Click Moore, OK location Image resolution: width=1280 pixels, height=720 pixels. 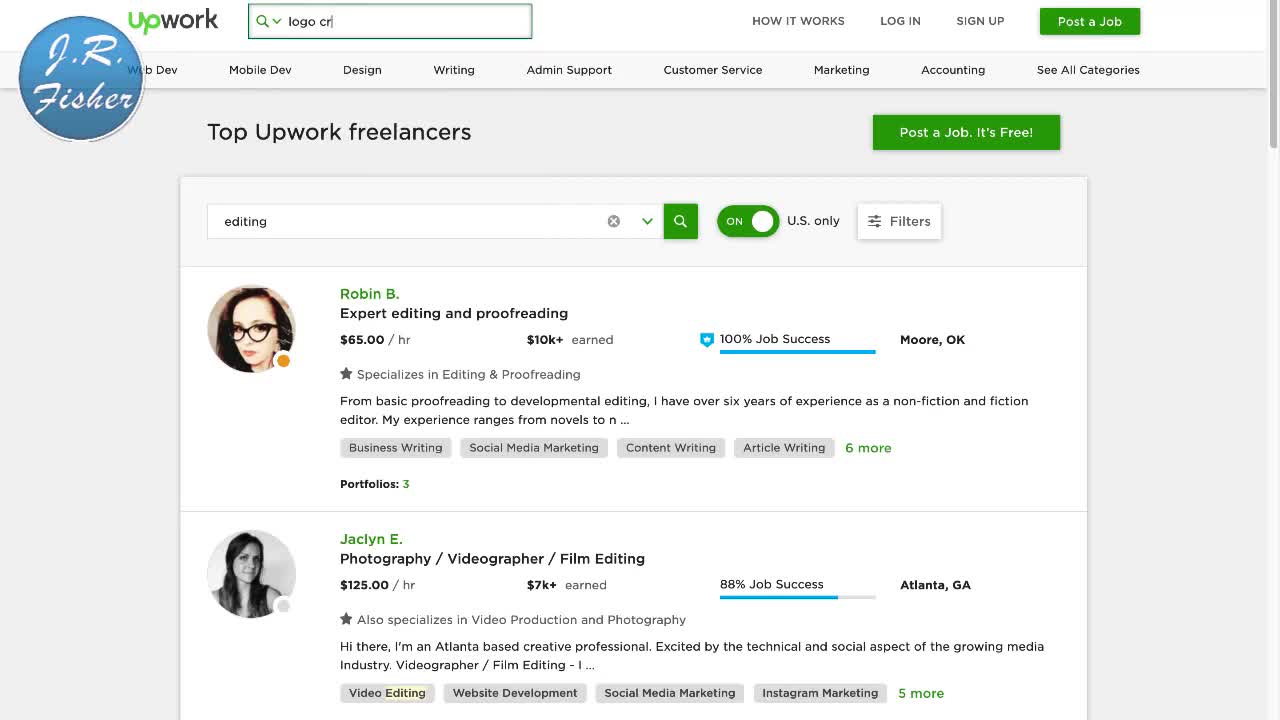coord(932,340)
